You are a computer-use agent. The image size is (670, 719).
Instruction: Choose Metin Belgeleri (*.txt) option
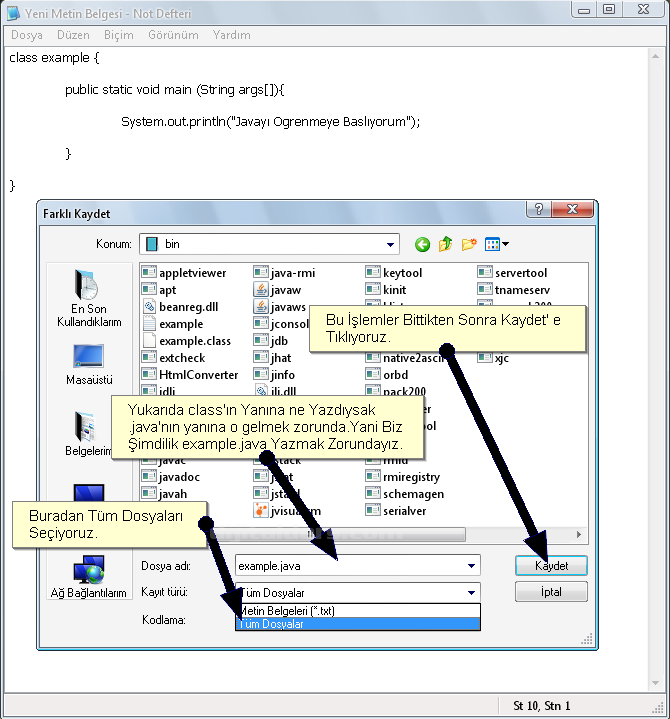(x=358, y=611)
